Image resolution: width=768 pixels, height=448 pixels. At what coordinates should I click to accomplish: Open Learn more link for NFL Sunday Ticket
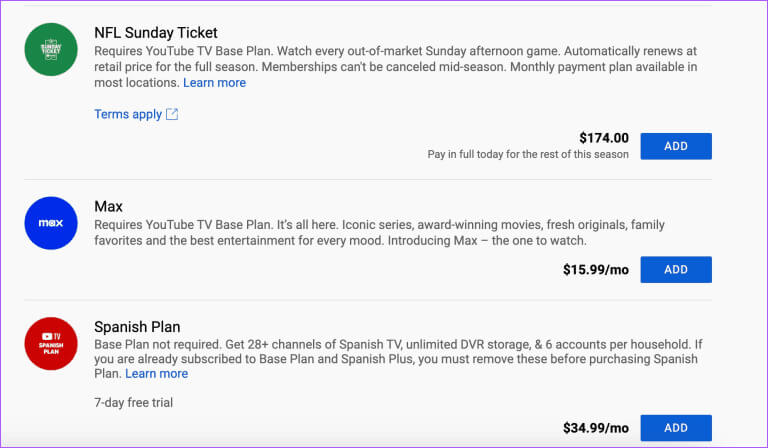tap(215, 83)
